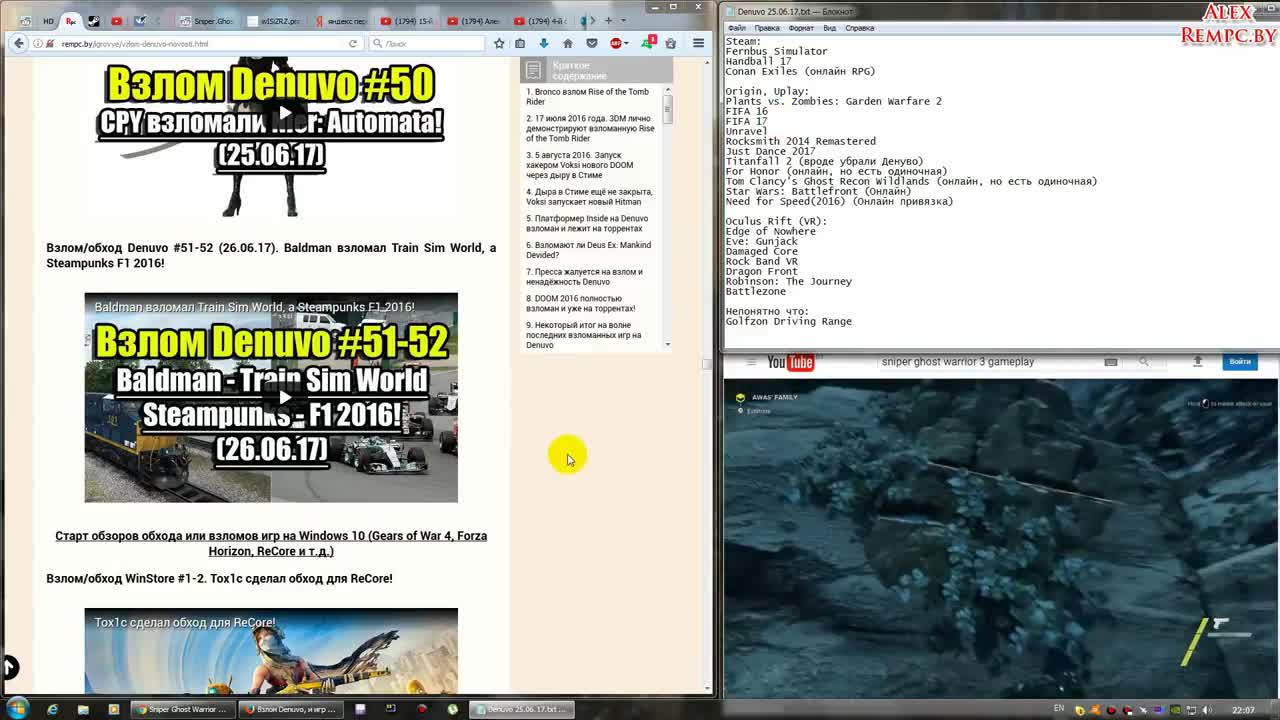Toggle summary contents panel icon

[533, 70]
